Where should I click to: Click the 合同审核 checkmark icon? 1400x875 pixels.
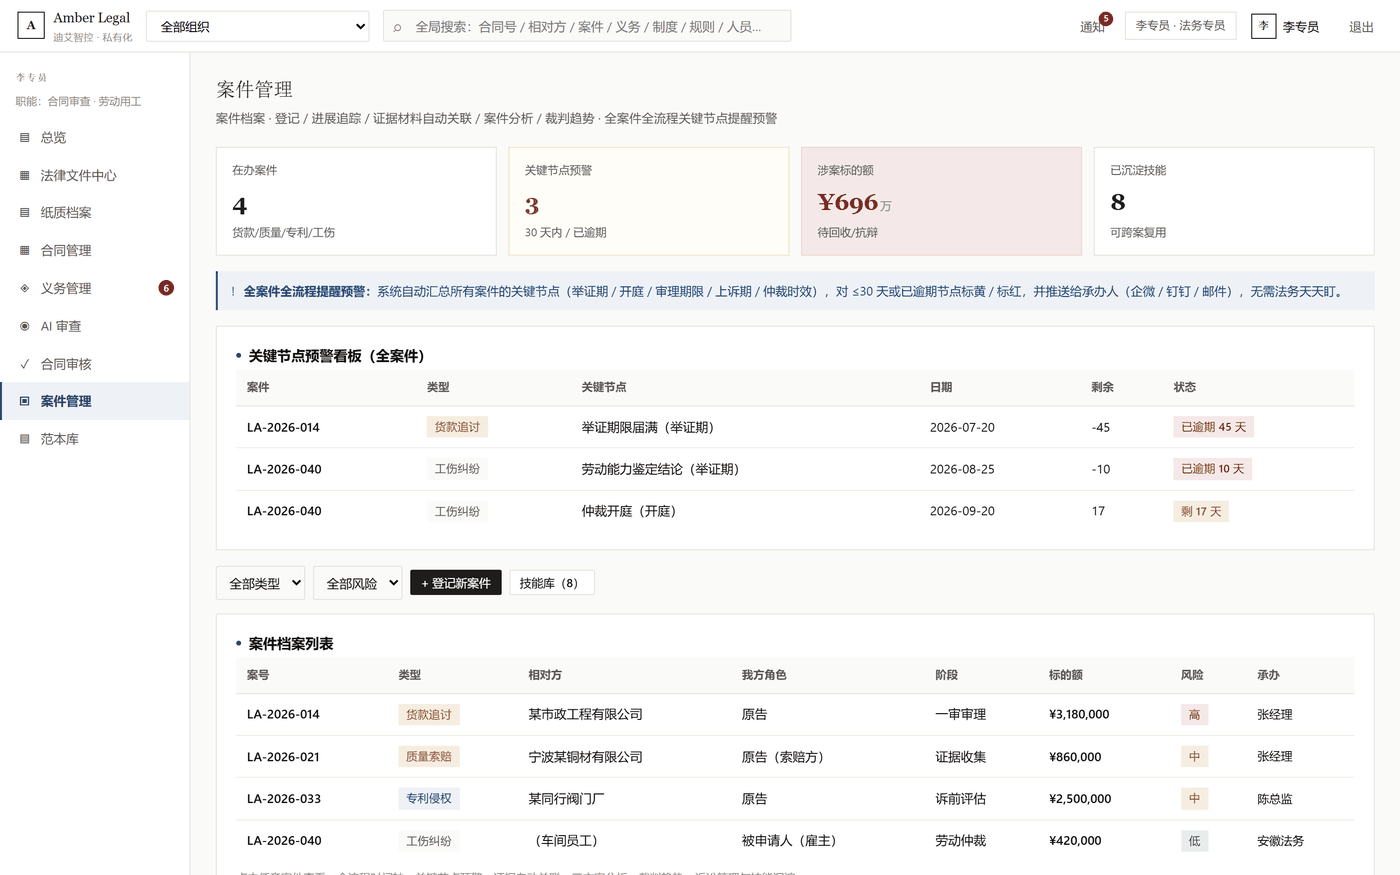25,364
